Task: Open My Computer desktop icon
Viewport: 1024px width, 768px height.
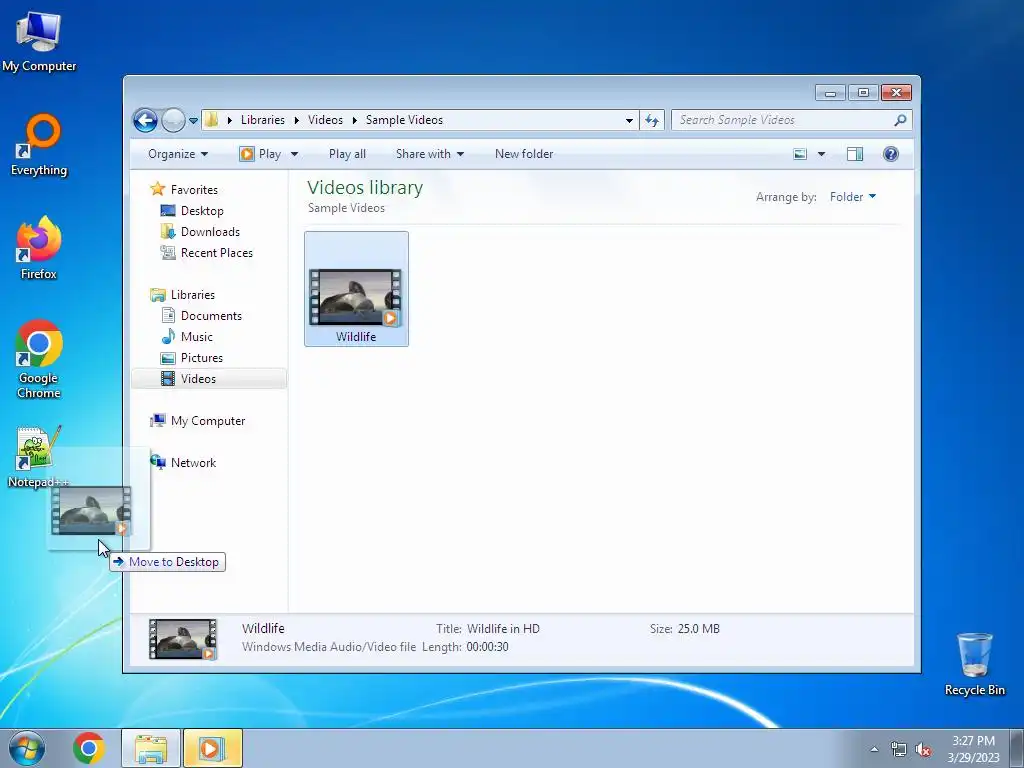Action: pos(39,41)
